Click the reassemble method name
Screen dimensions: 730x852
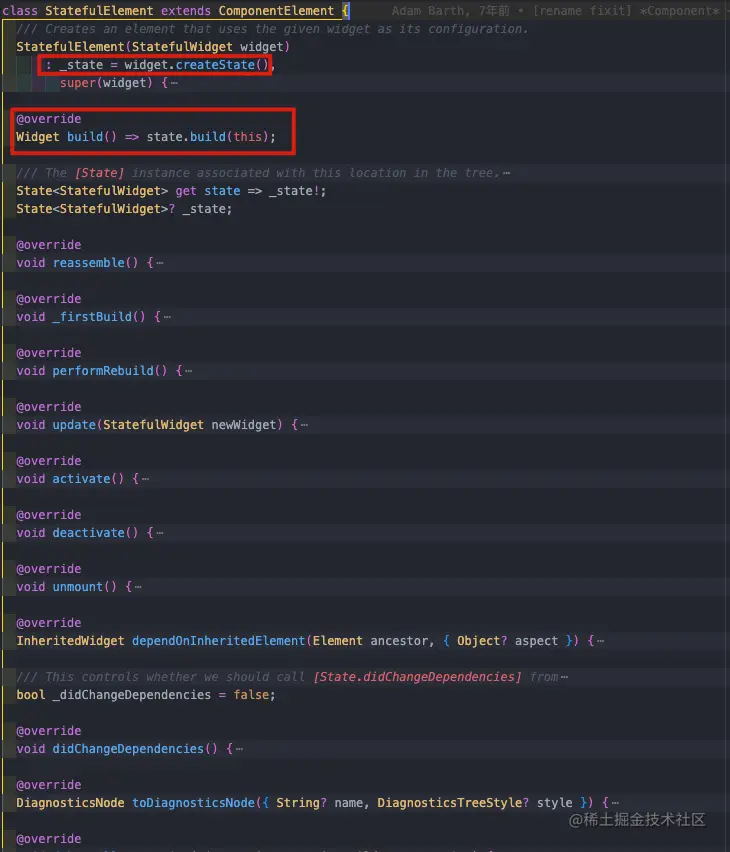click(90, 263)
